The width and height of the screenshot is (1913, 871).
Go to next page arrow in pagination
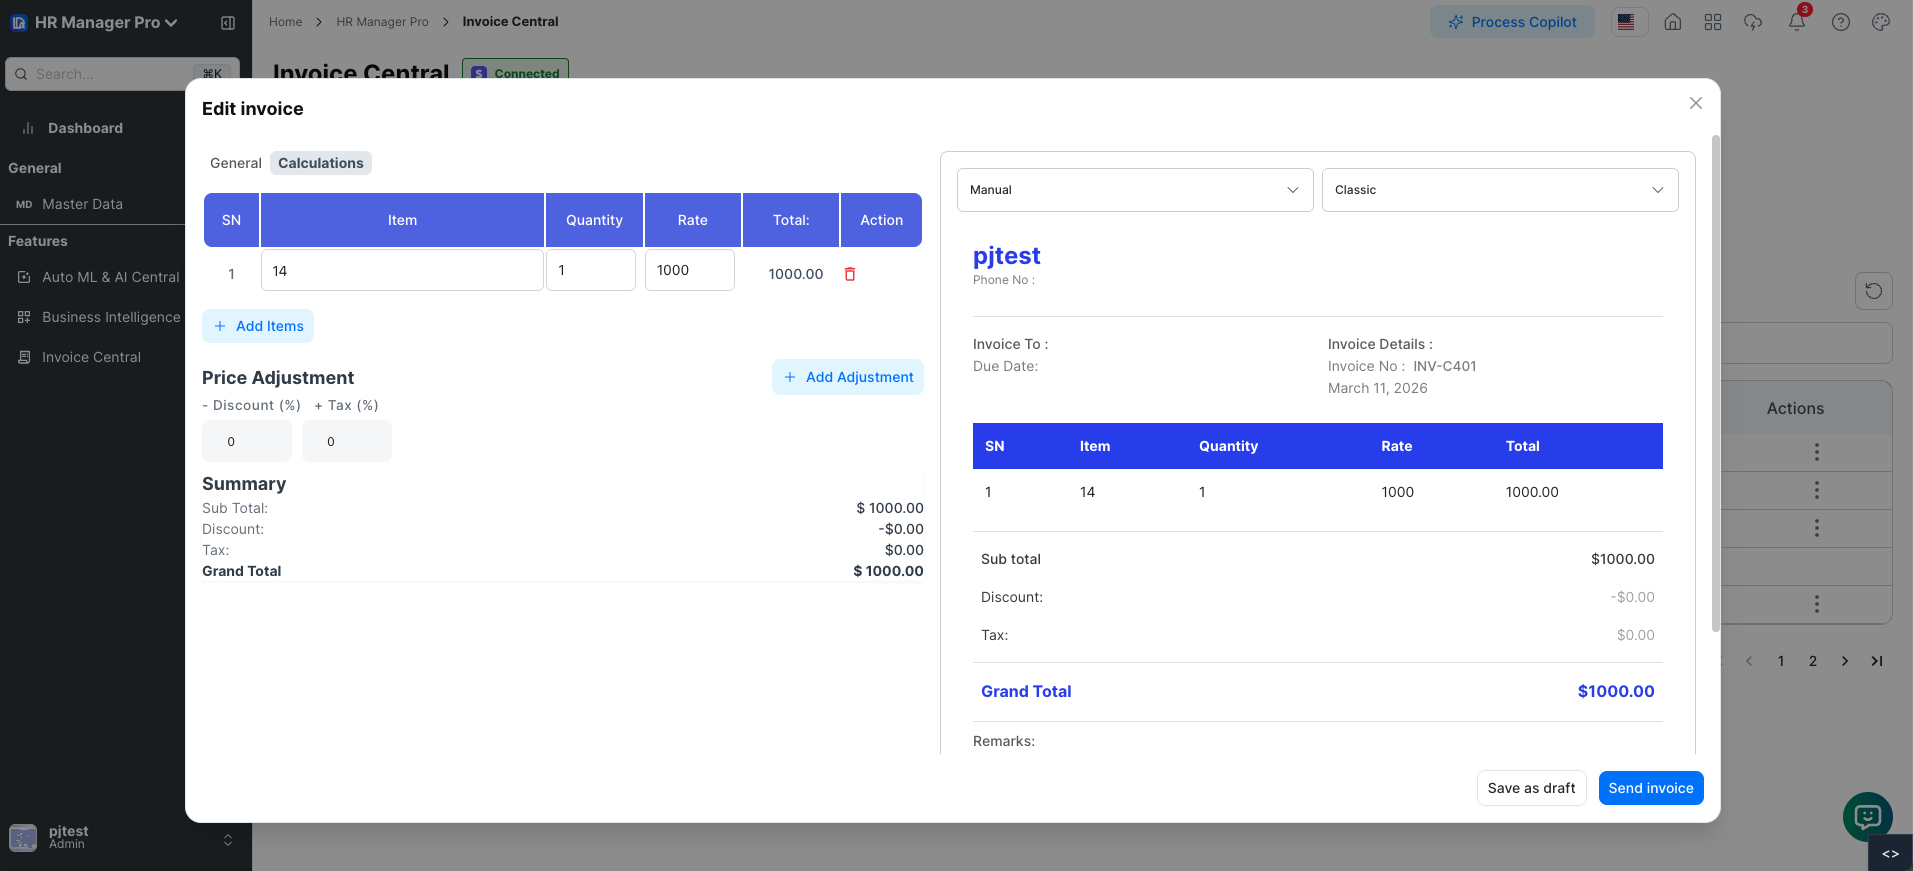tap(1845, 661)
